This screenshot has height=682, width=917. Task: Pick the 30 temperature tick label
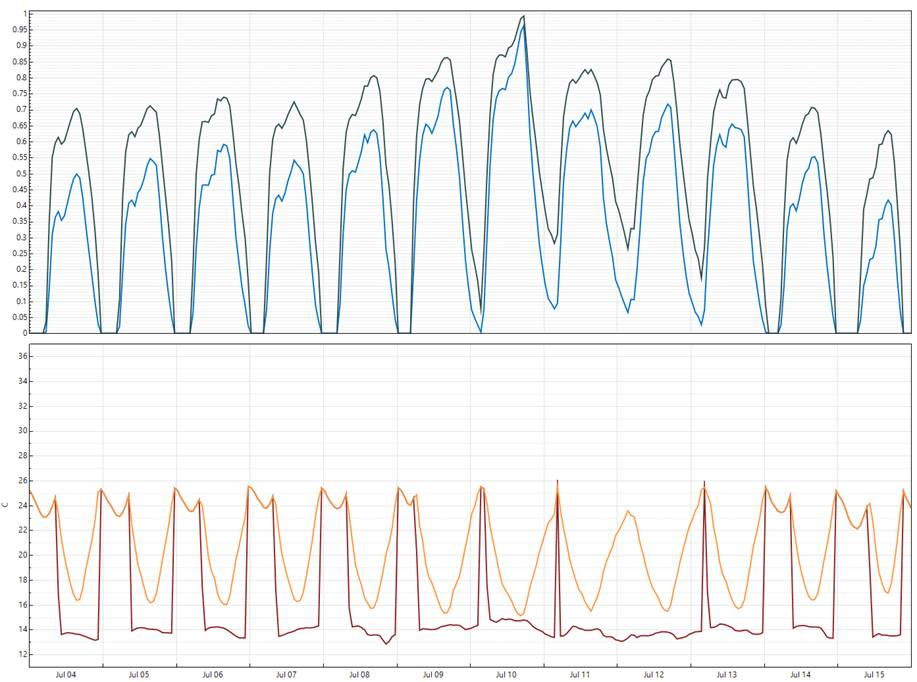pyautogui.click(x=23, y=430)
